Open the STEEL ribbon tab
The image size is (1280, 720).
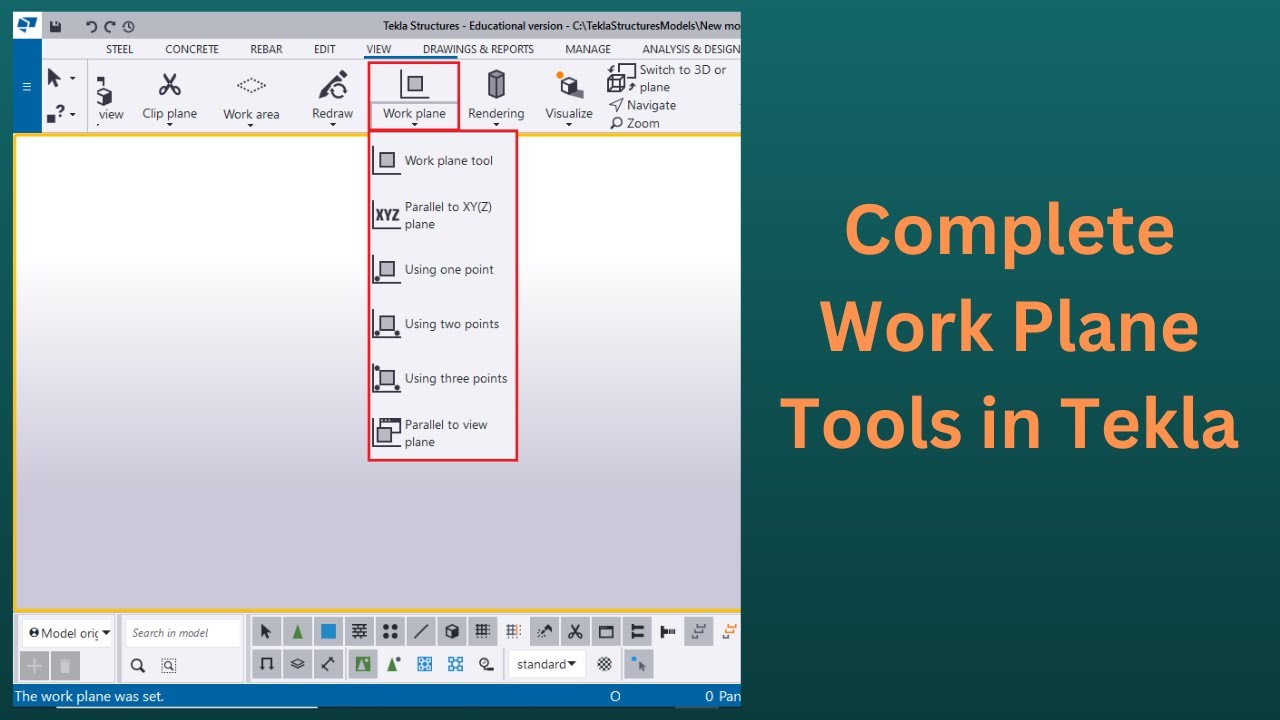tap(119, 49)
